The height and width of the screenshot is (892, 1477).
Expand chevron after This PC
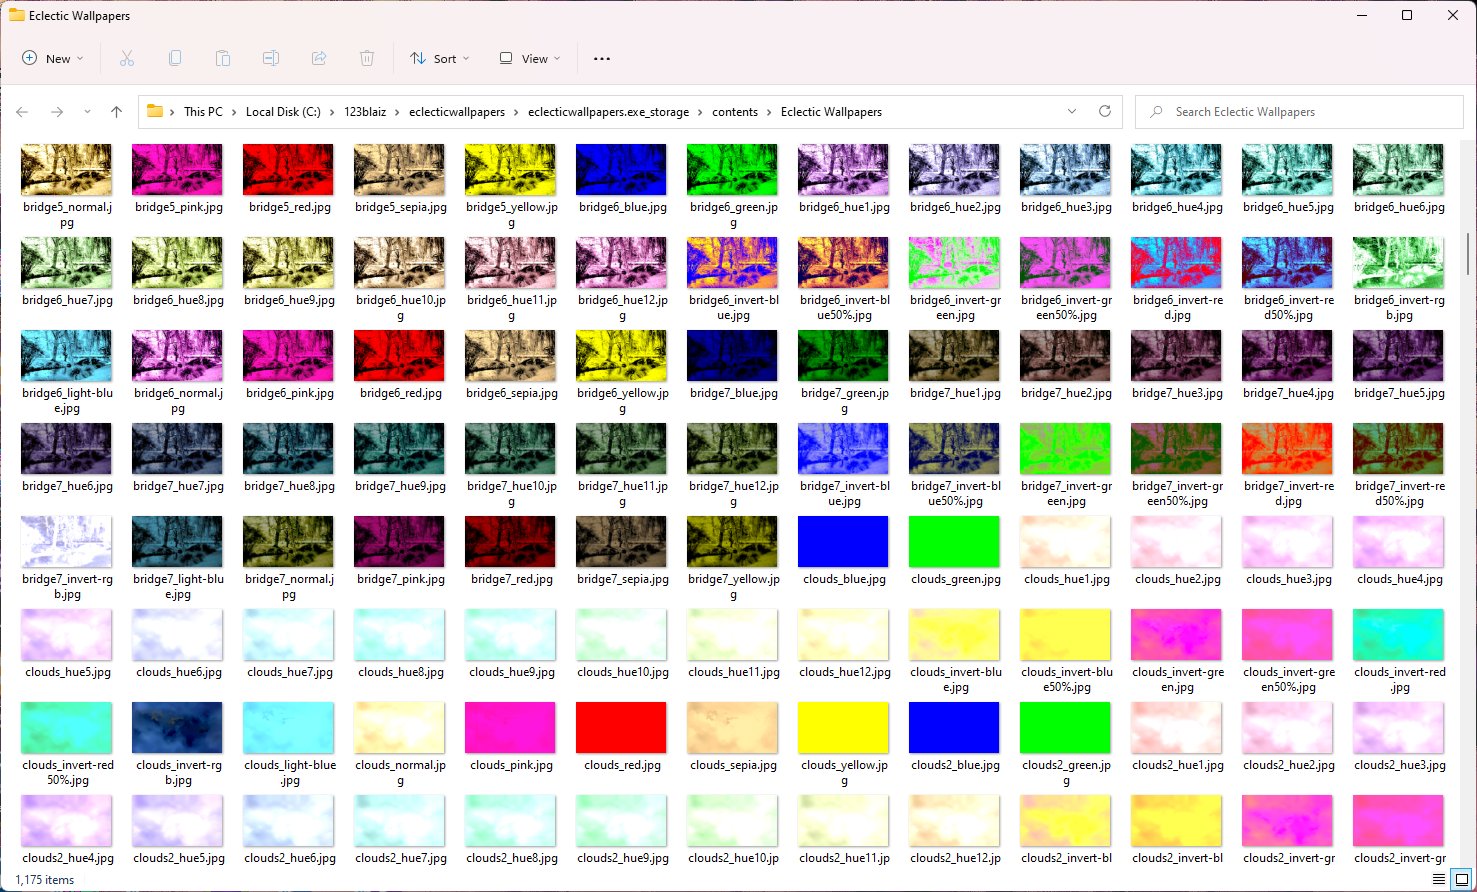tap(234, 112)
